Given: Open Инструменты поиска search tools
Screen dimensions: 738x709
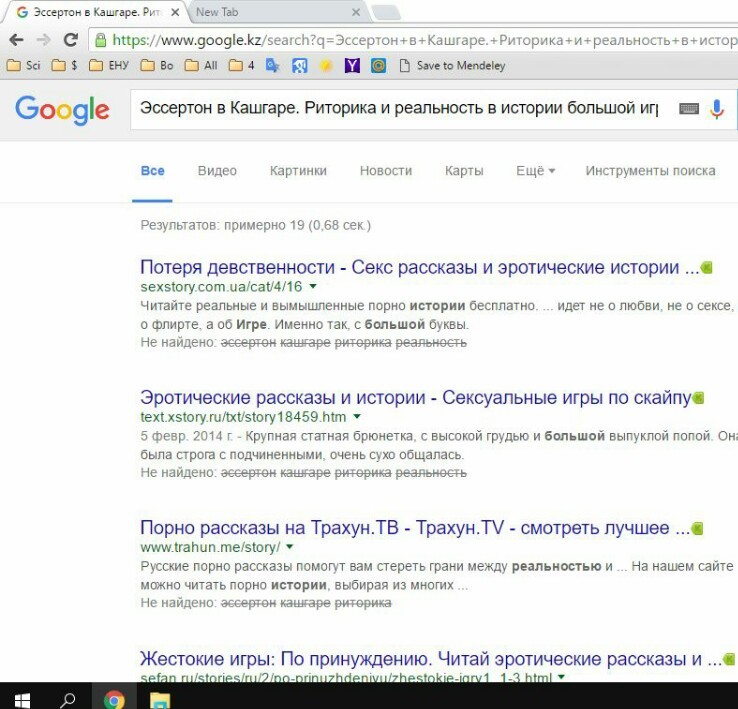Looking at the screenshot, I should 650,171.
